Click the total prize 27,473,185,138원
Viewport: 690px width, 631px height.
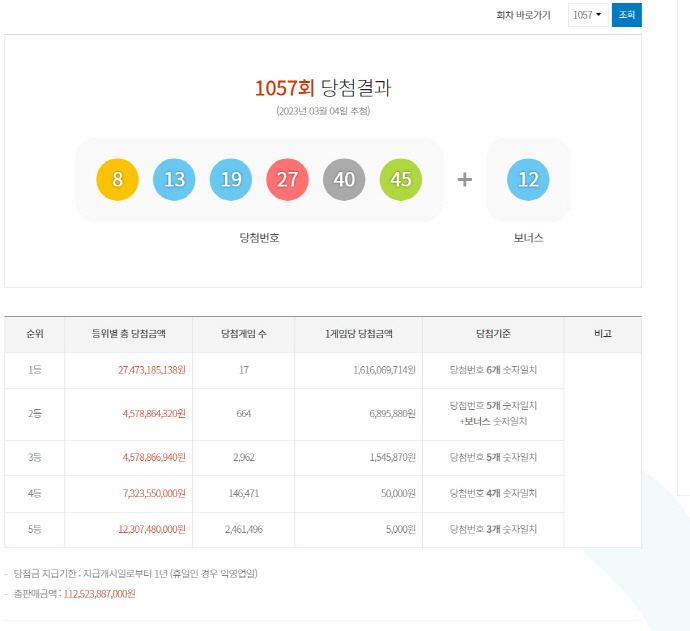(x=152, y=370)
